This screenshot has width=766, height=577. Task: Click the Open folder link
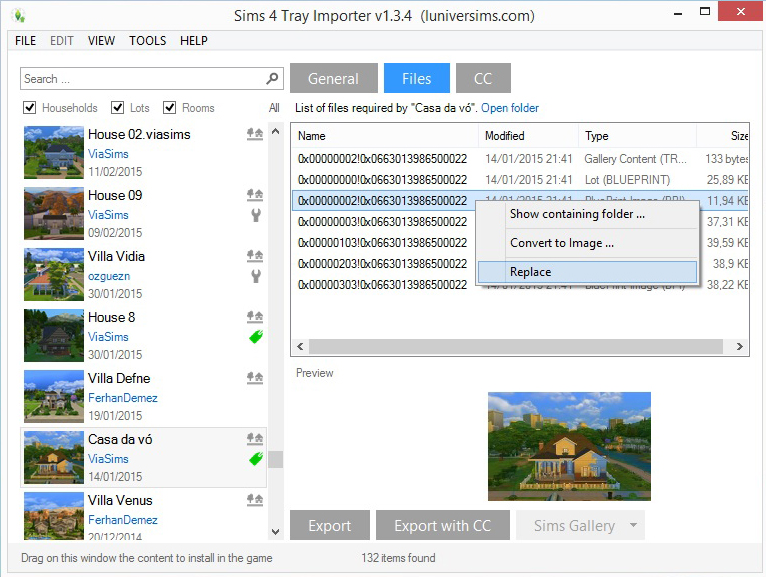coord(510,107)
